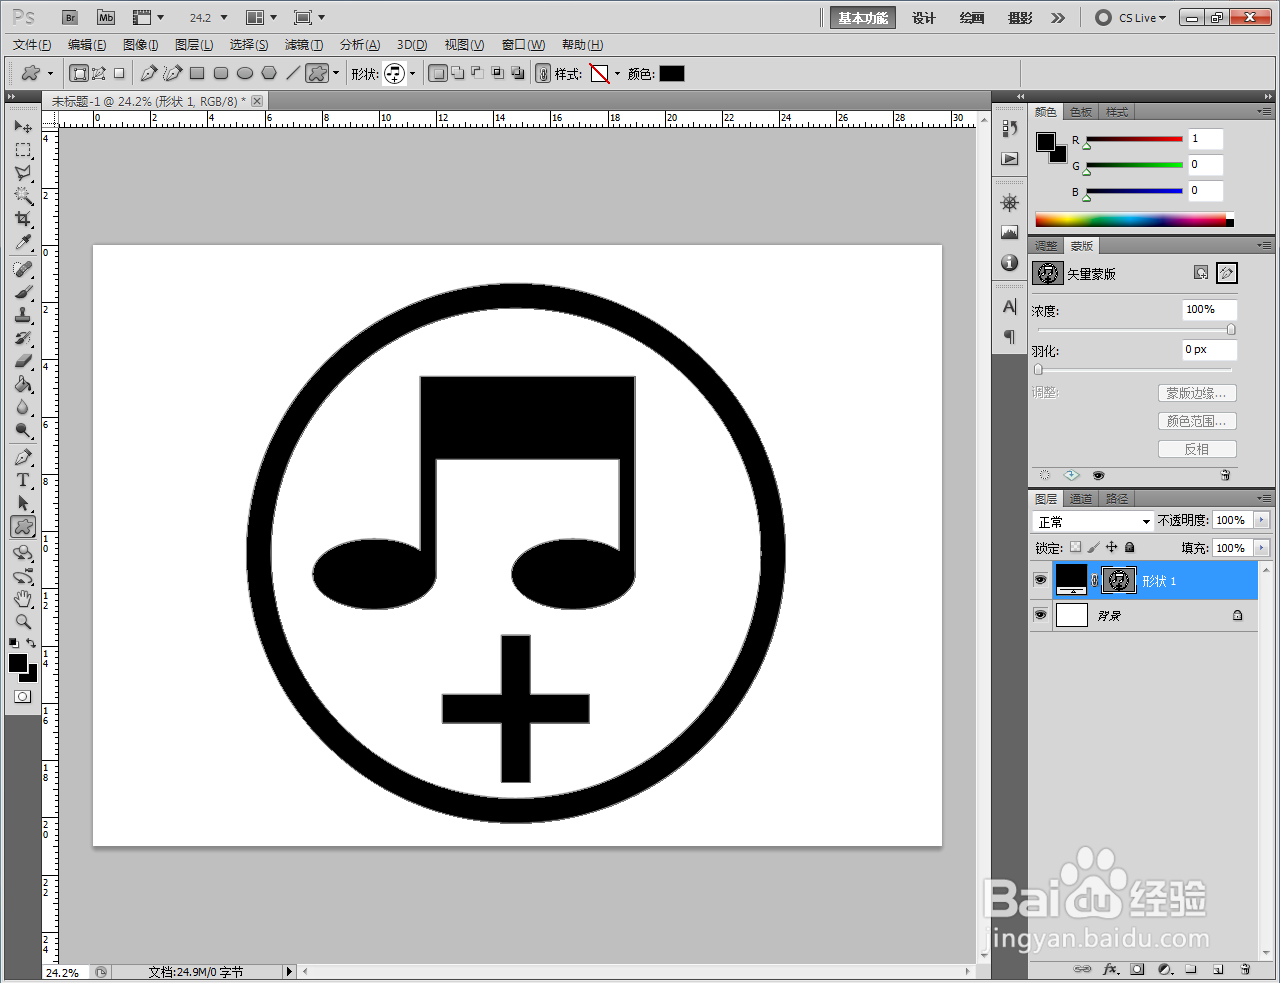Switch to the 基本功能 workspace
This screenshot has width=1280, height=983.
click(863, 18)
